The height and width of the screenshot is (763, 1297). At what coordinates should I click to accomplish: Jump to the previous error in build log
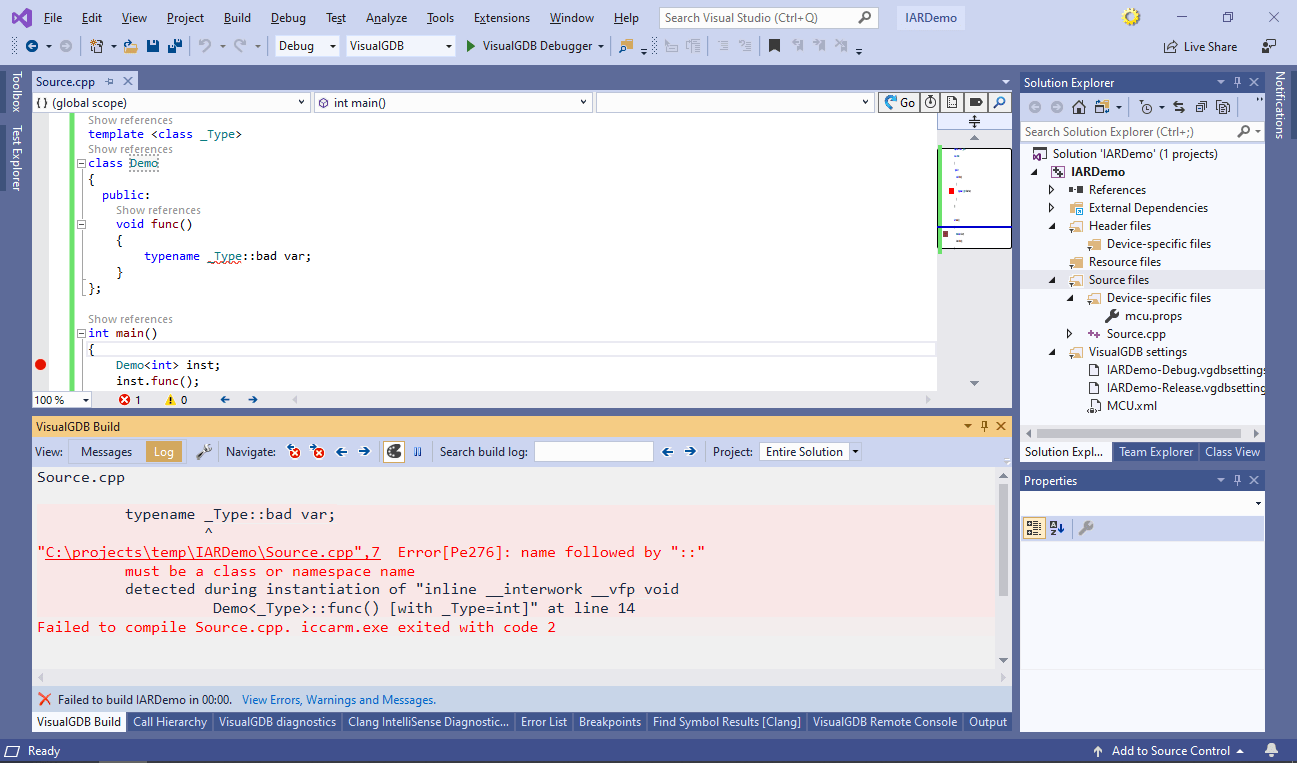pyautogui.click(x=294, y=452)
